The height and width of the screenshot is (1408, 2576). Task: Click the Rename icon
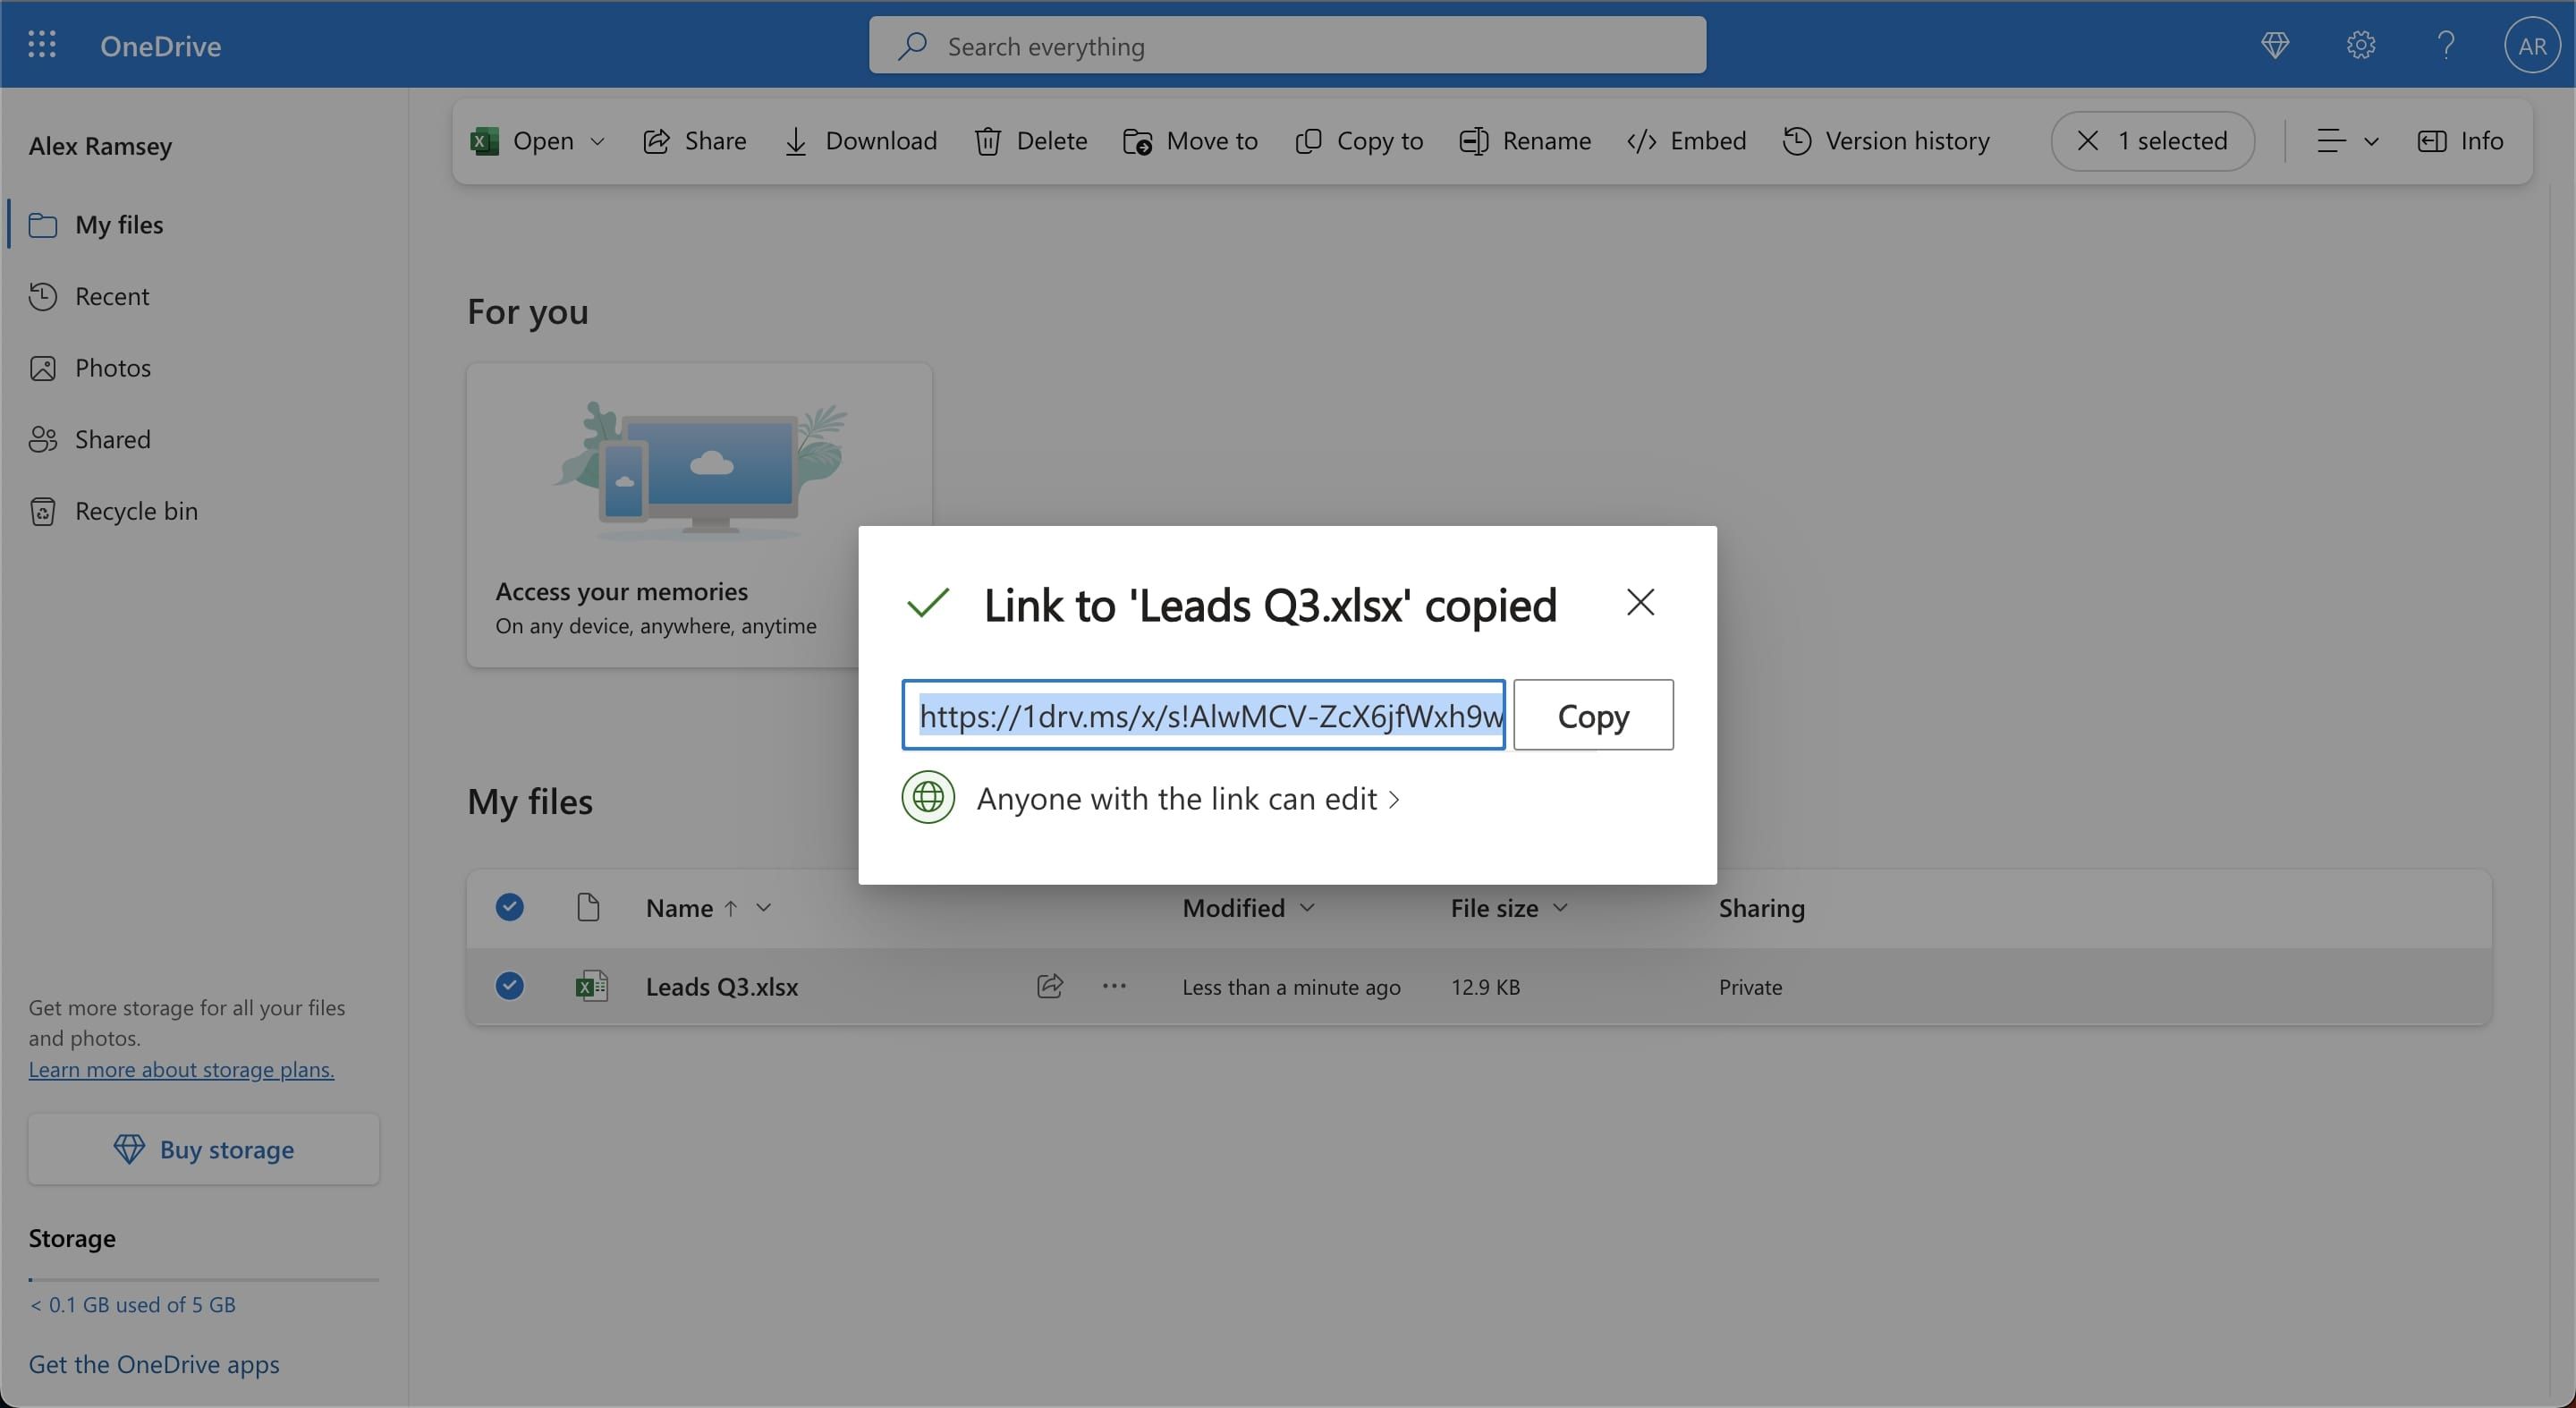click(x=1473, y=141)
